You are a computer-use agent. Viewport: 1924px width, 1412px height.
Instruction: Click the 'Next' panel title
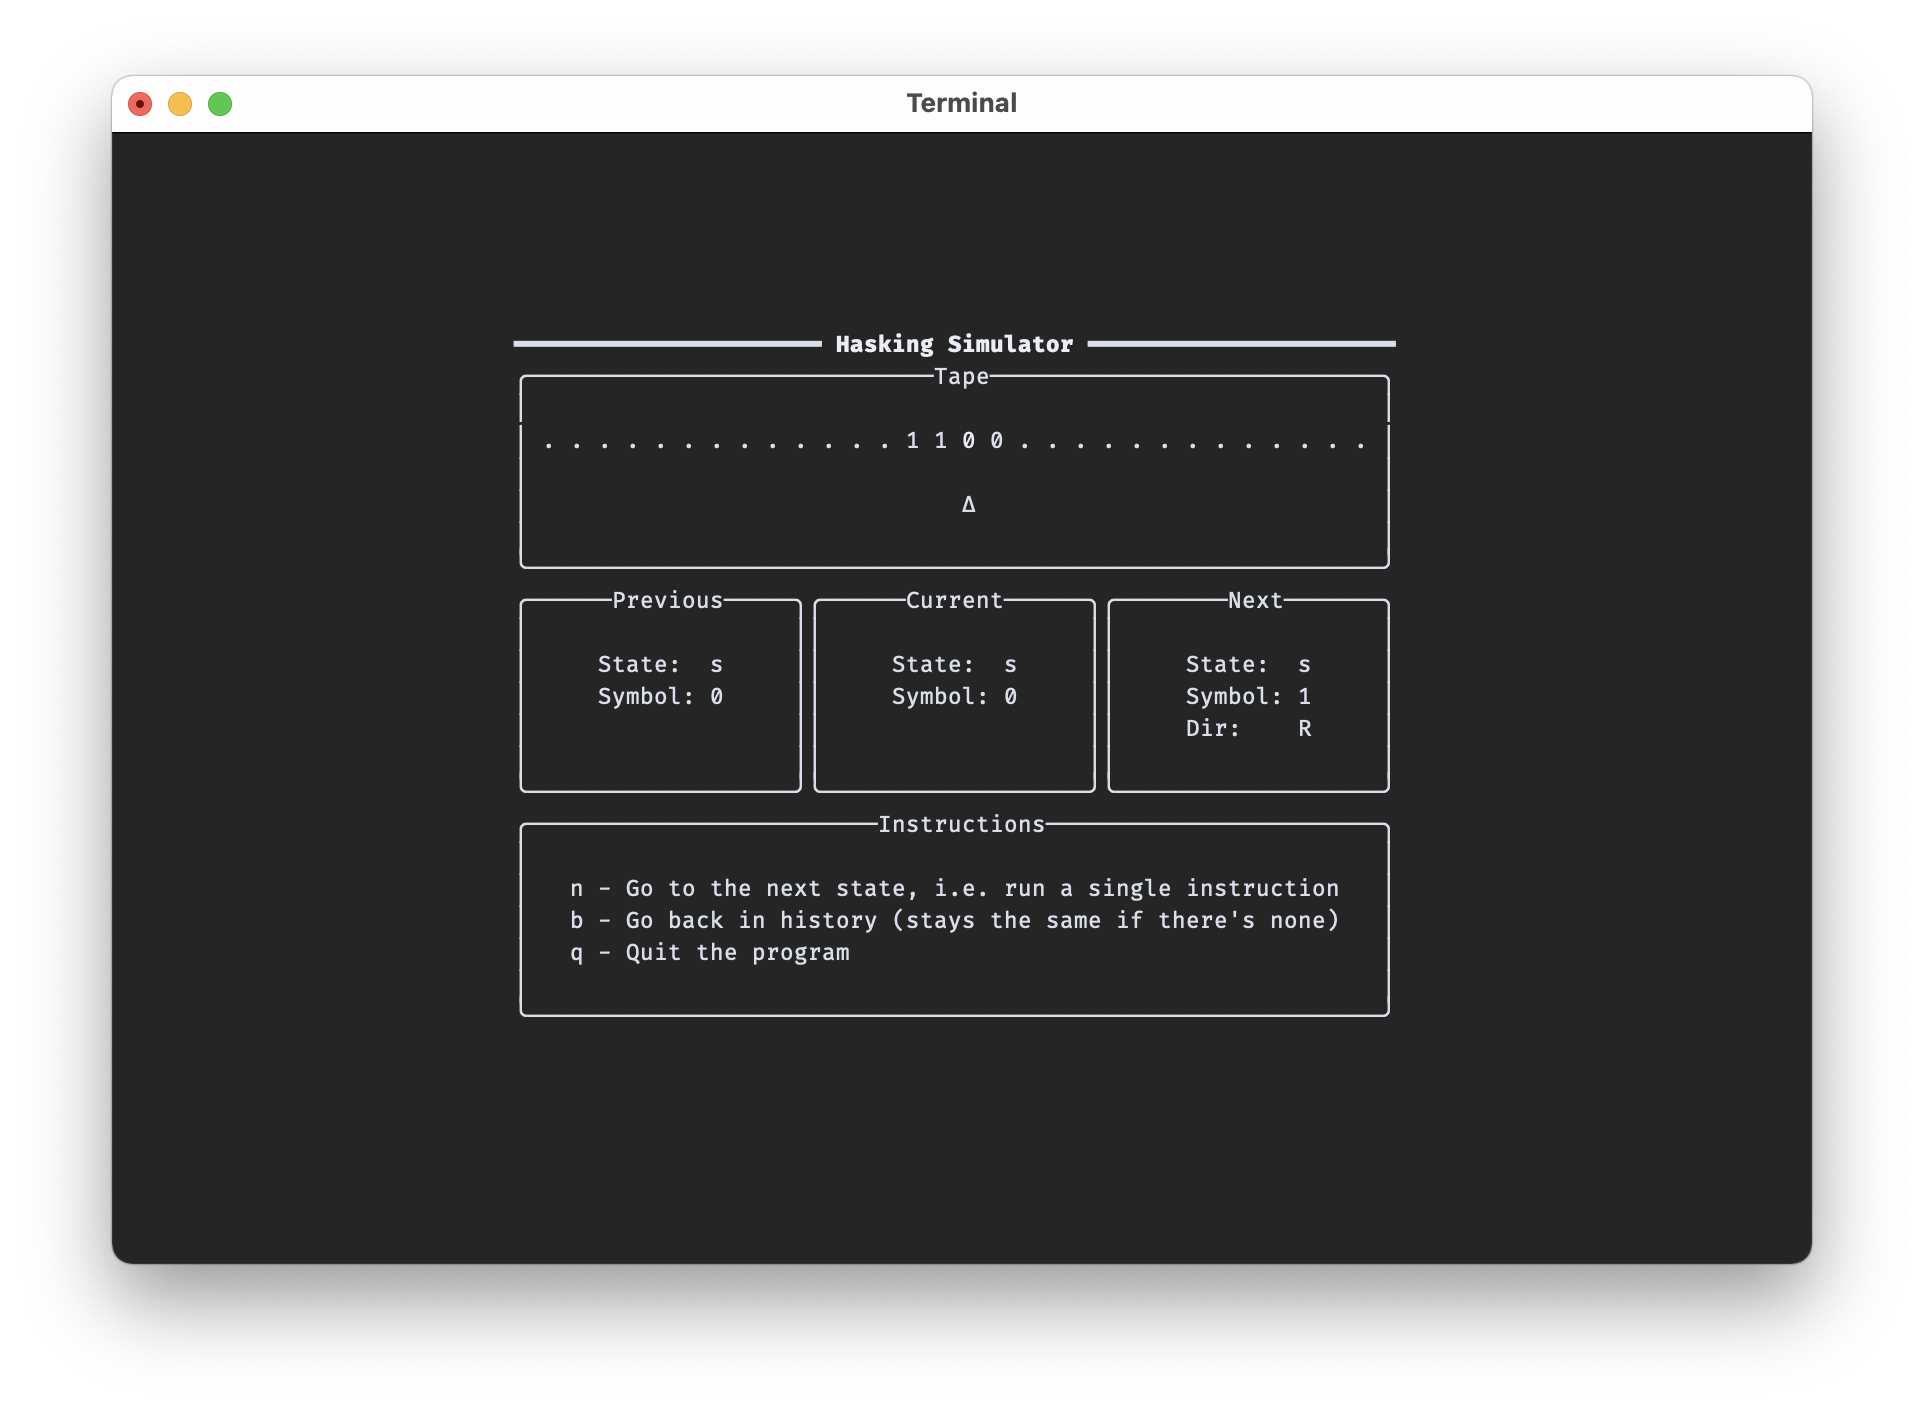(x=1255, y=600)
